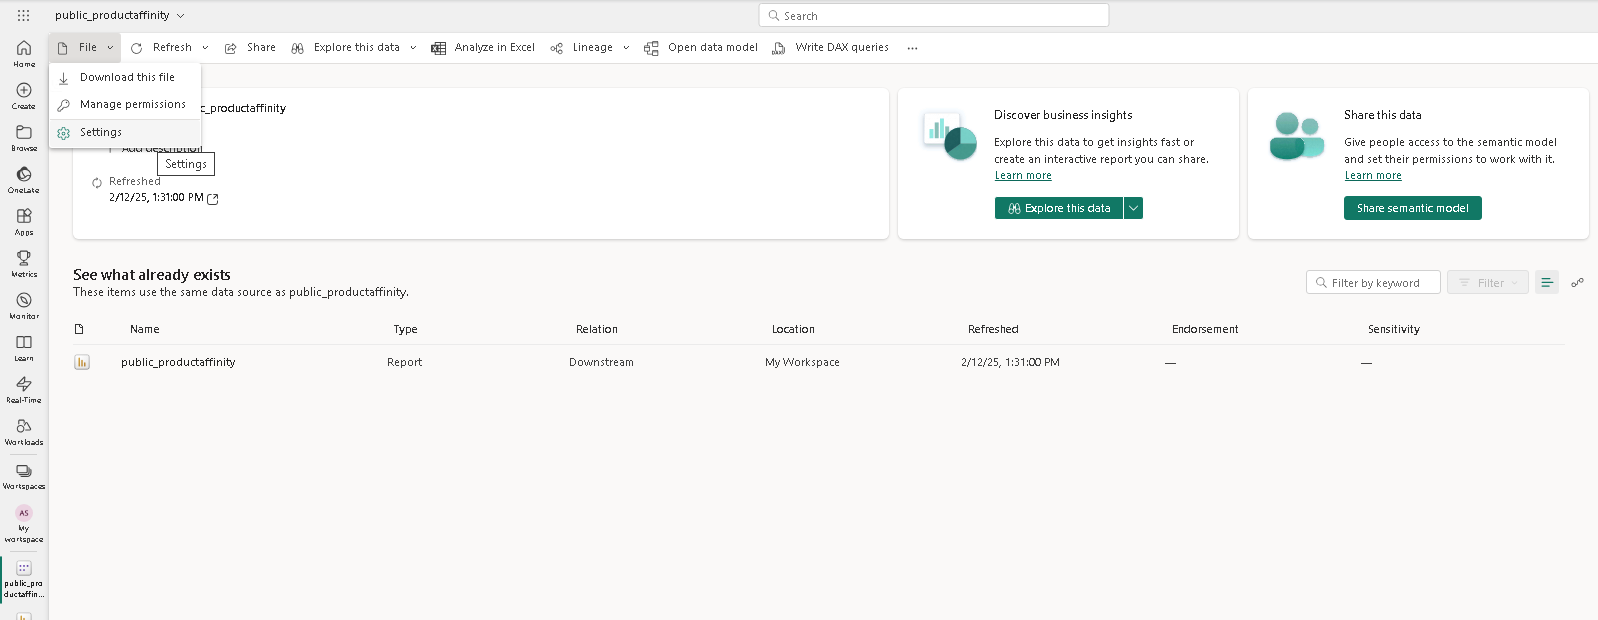Expand the Refresh dropdown arrow
Image resolution: width=1598 pixels, height=620 pixels.
click(205, 48)
